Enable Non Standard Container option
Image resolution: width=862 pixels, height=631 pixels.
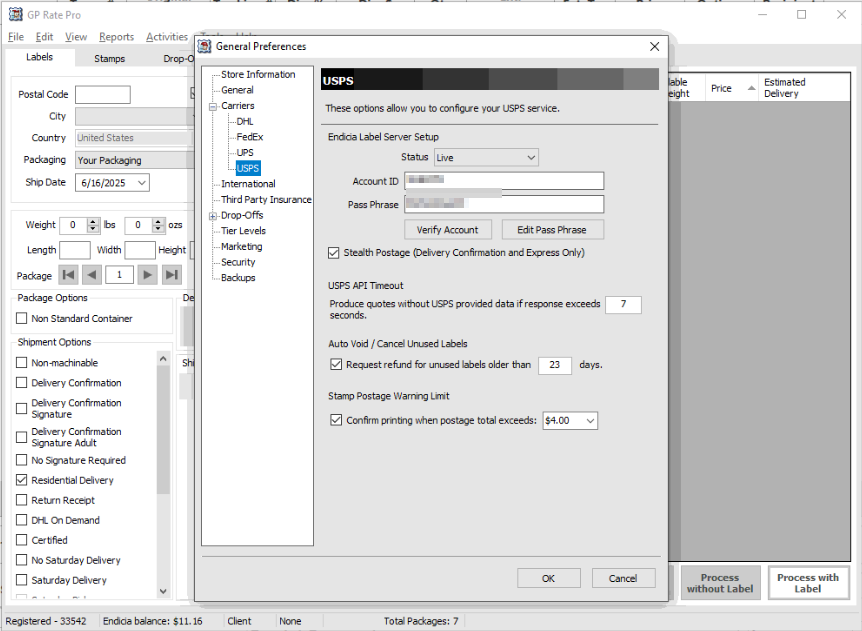pos(21,318)
